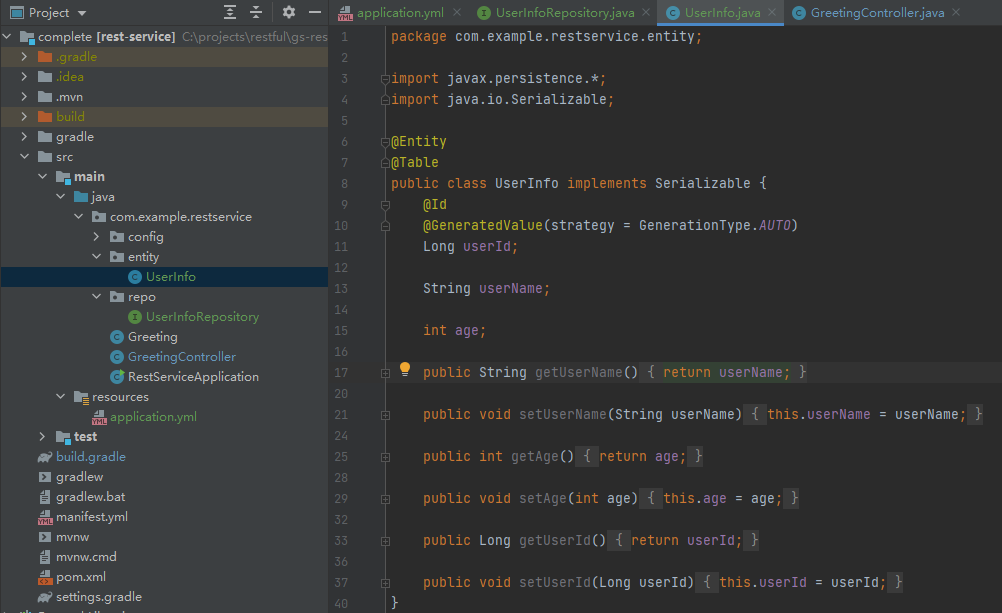Expand folded setUserName method at line 21
Screen dimensions: 1002x613
click(x=385, y=415)
